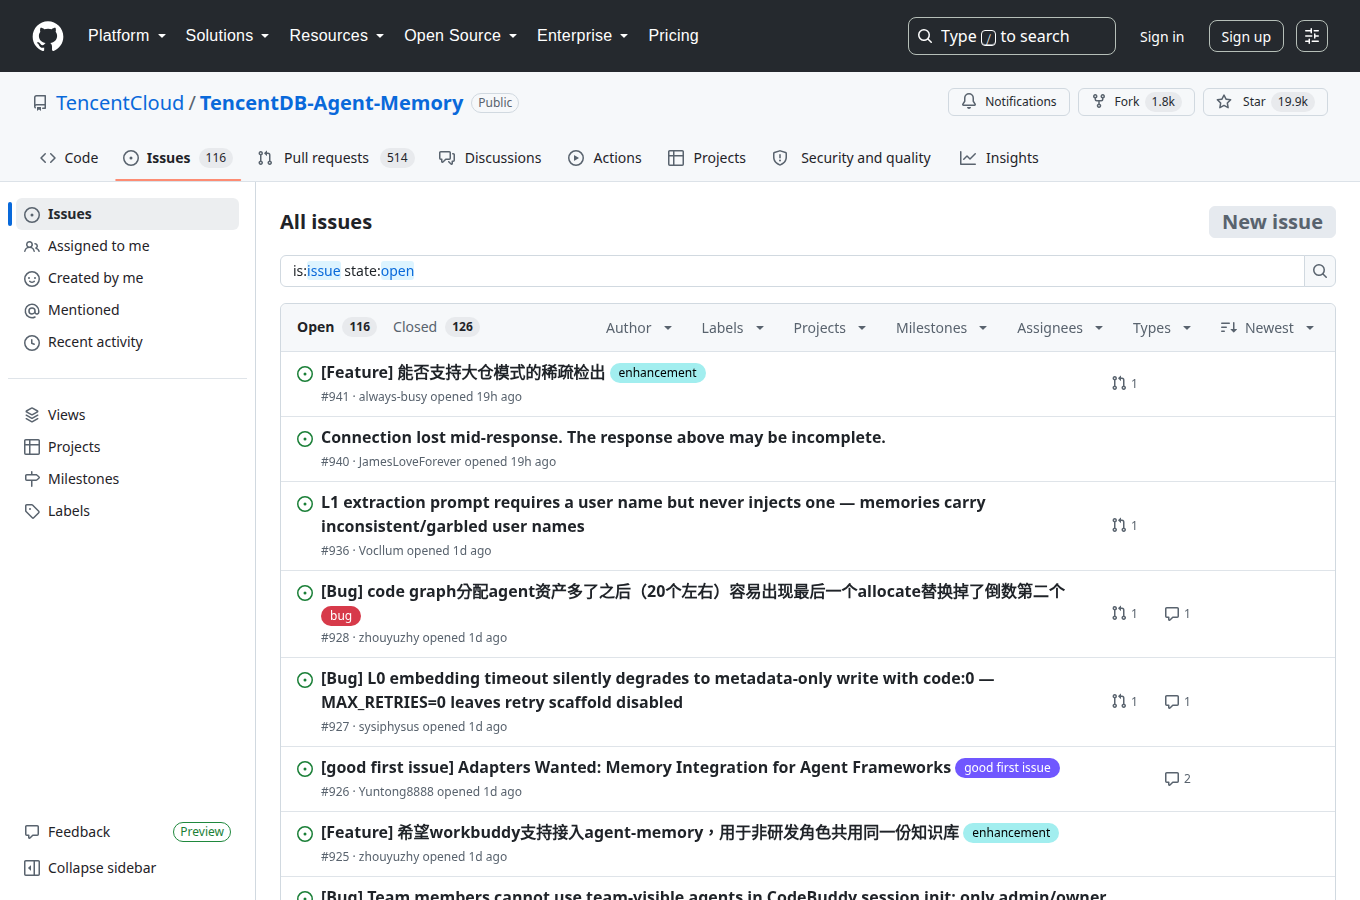Click the search magnifier icon beside the issue filter
The height and width of the screenshot is (900, 1360).
[1320, 271]
